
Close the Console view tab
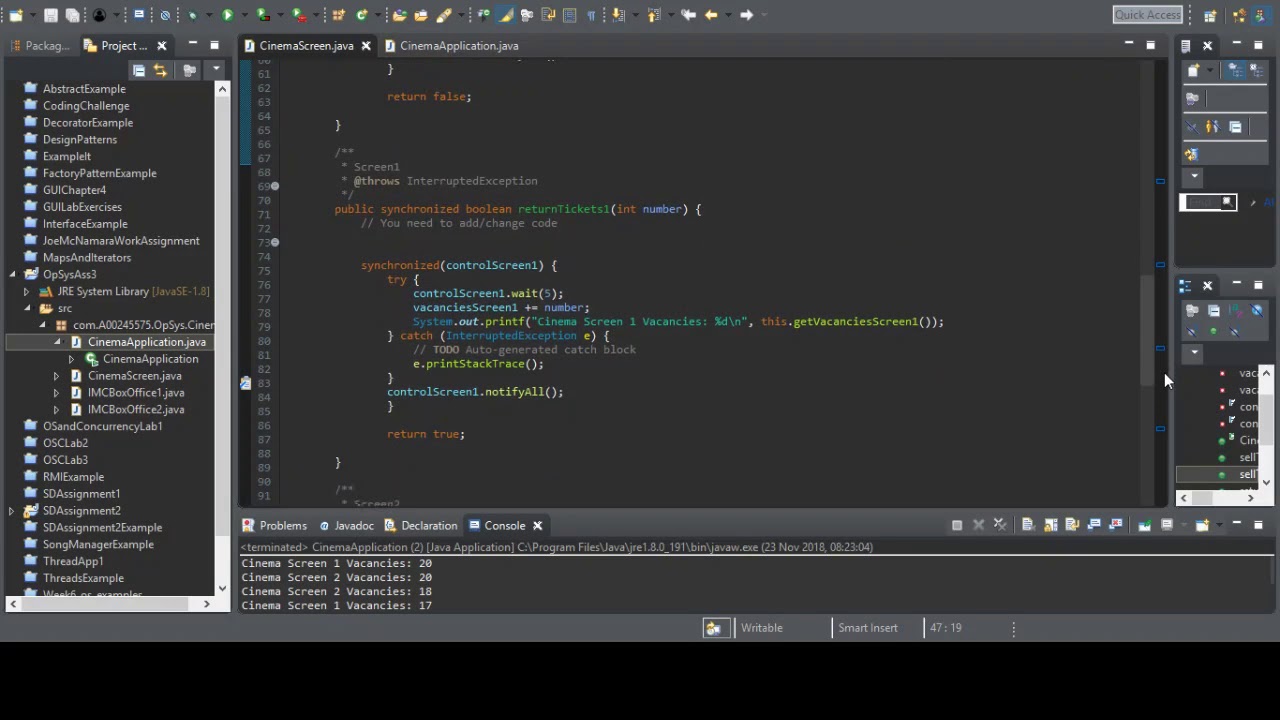click(x=537, y=525)
